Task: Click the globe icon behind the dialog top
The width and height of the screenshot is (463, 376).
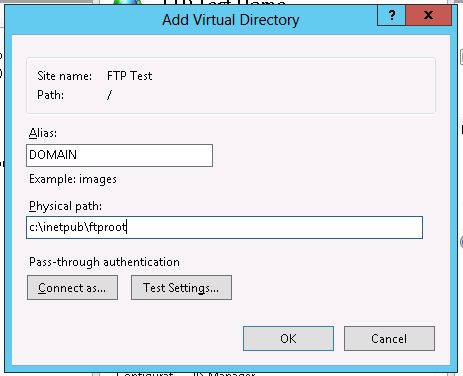Action: pyautogui.click(x=128, y=2)
